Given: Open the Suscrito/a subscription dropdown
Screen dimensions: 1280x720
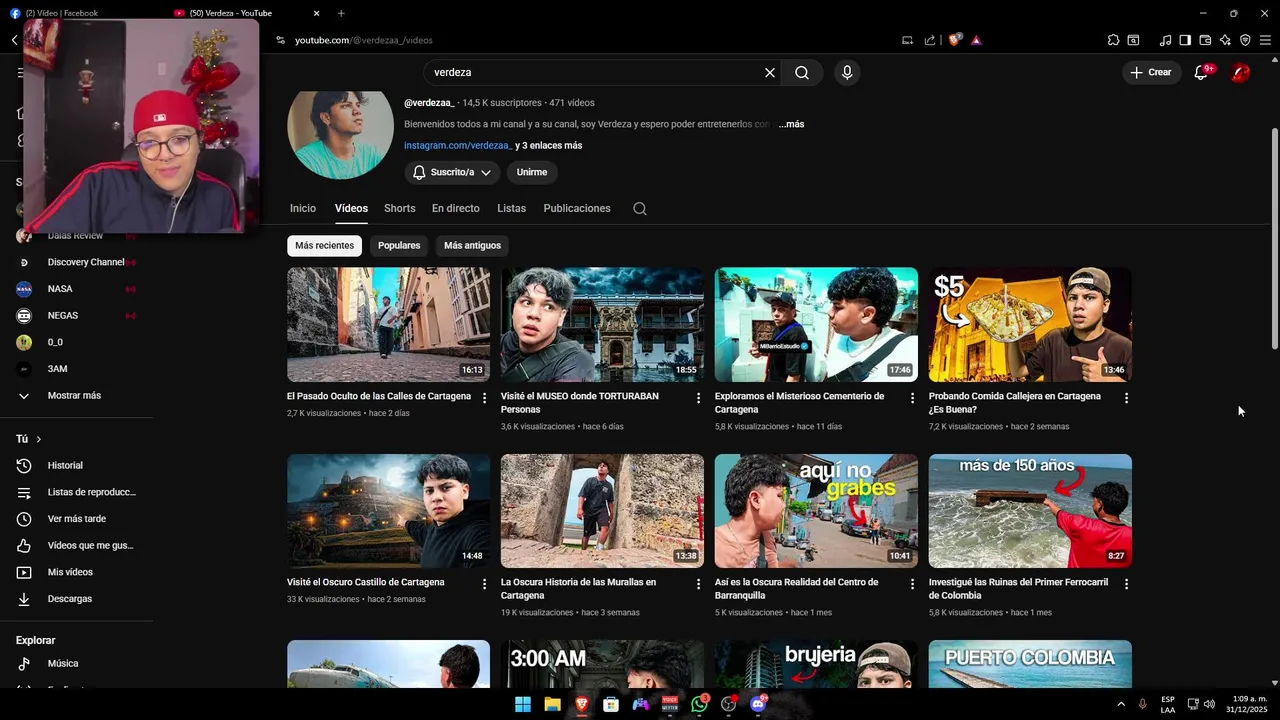Looking at the screenshot, I should (x=453, y=172).
